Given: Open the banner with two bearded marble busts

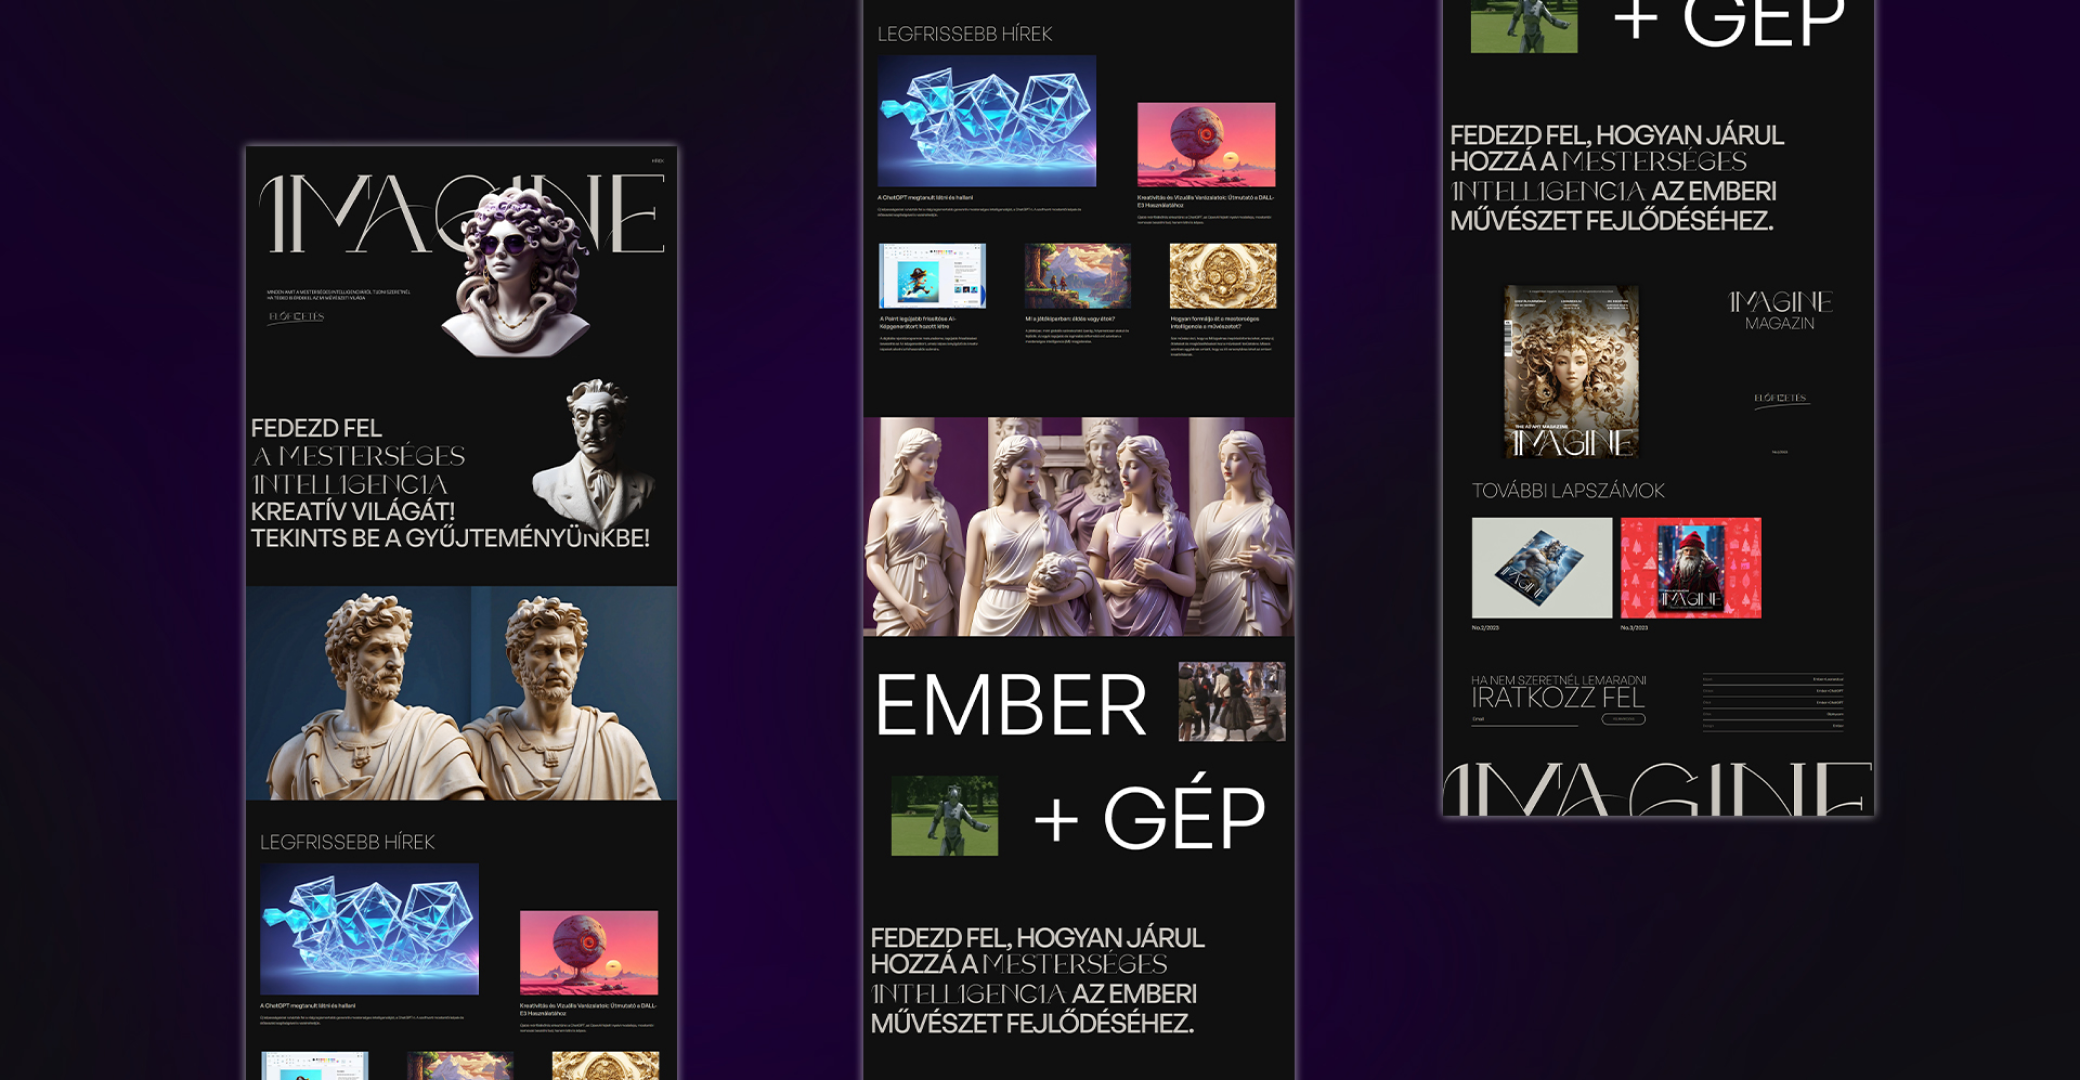Looking at the screenshot, I should coord(461,693).
